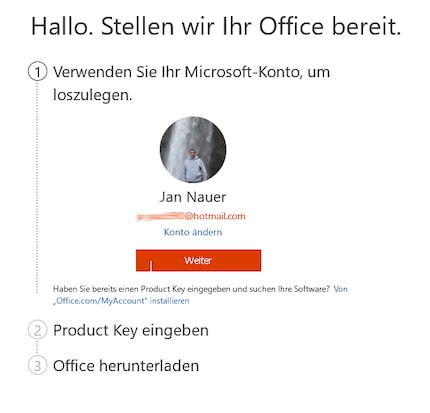This screenshot has height=413, width=430.
Task: Expand the Office herunterladen step
Action: (x=126, y=366)
